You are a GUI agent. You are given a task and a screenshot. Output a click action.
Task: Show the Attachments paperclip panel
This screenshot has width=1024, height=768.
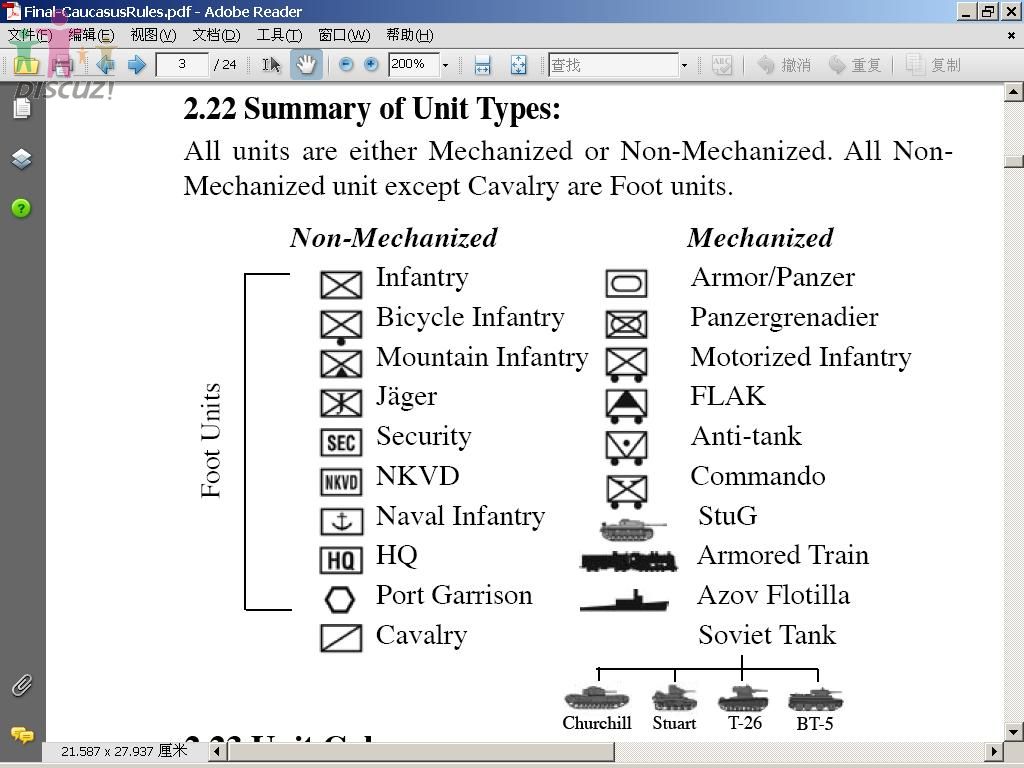pyautogui.click(x=22, y=685)
